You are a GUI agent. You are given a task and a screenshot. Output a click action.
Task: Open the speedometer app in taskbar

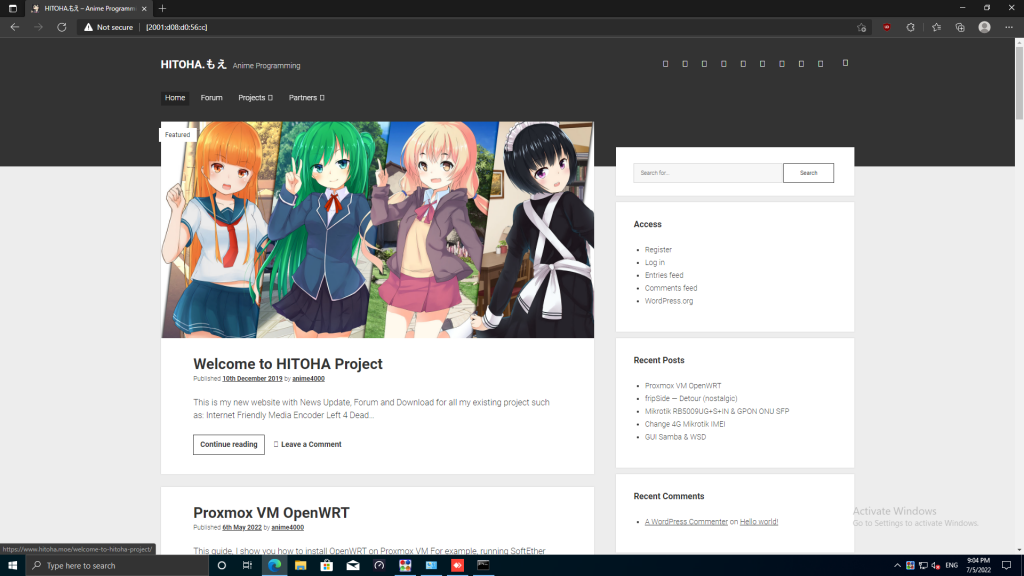coord(379,566)
